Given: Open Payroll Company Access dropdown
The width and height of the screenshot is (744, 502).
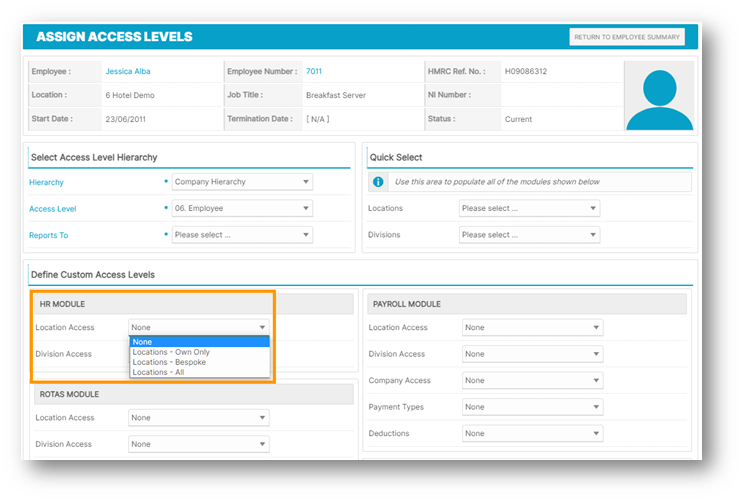Looking at the screenshot, I should (x=532, y=380).
